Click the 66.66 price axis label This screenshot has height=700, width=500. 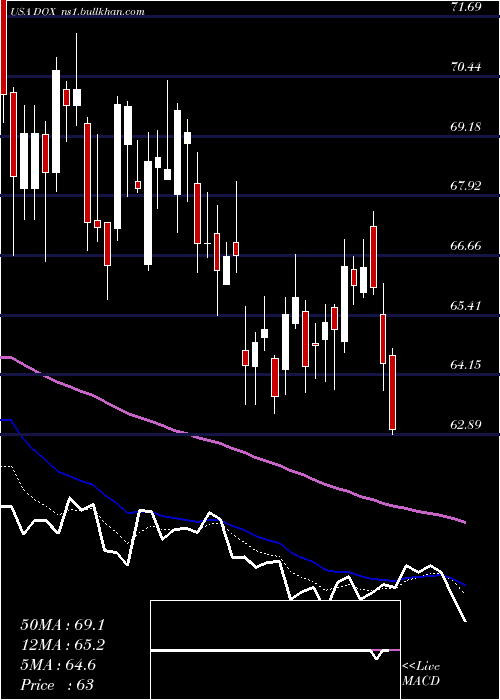click(x=466, y=246)
